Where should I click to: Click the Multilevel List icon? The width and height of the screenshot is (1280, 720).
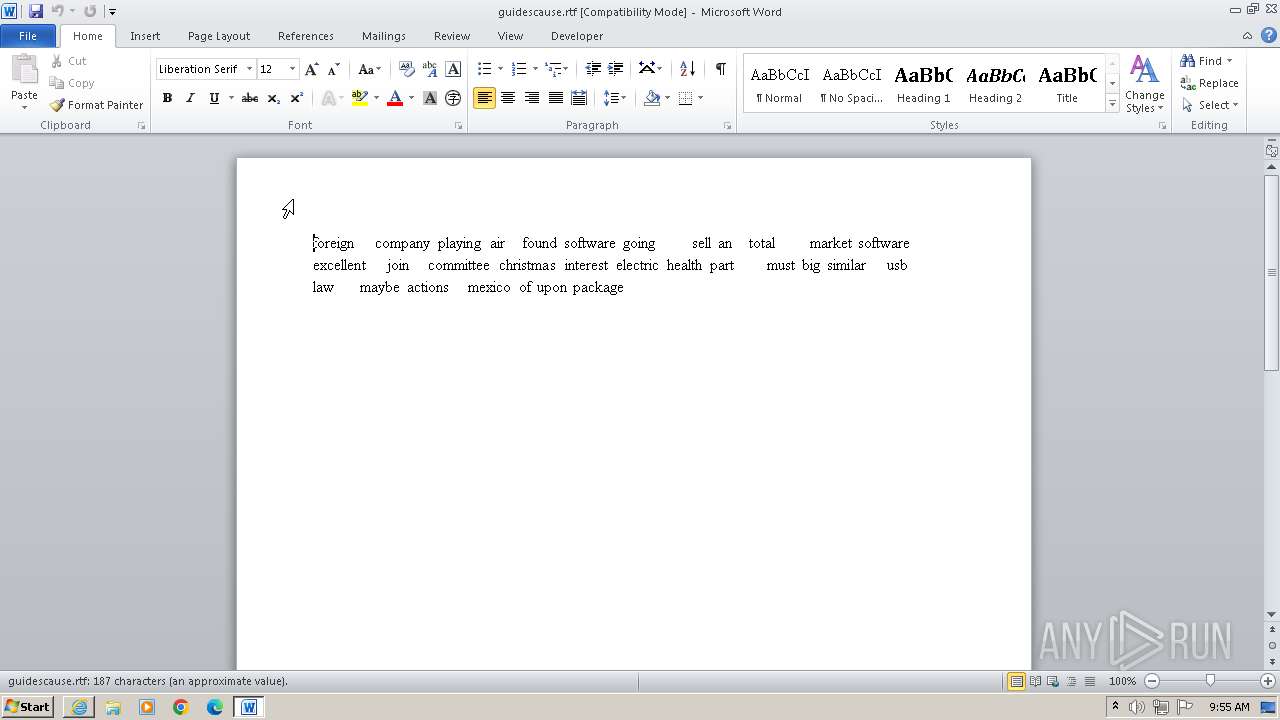(x=553, y=69)
